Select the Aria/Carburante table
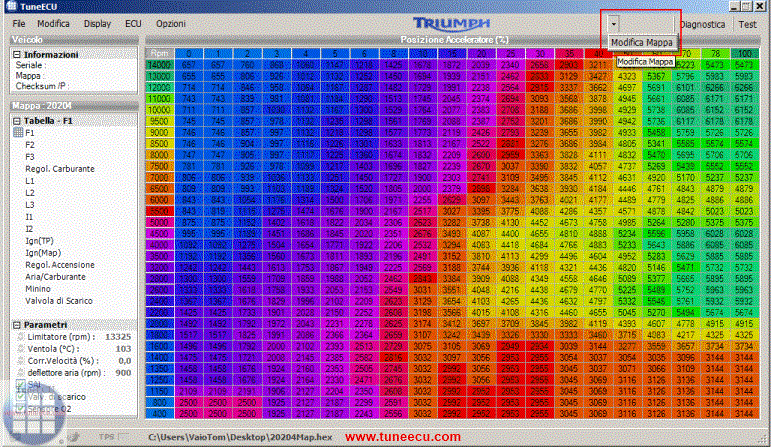Screen dimensions: 771x447 click(x=55, y=277)
